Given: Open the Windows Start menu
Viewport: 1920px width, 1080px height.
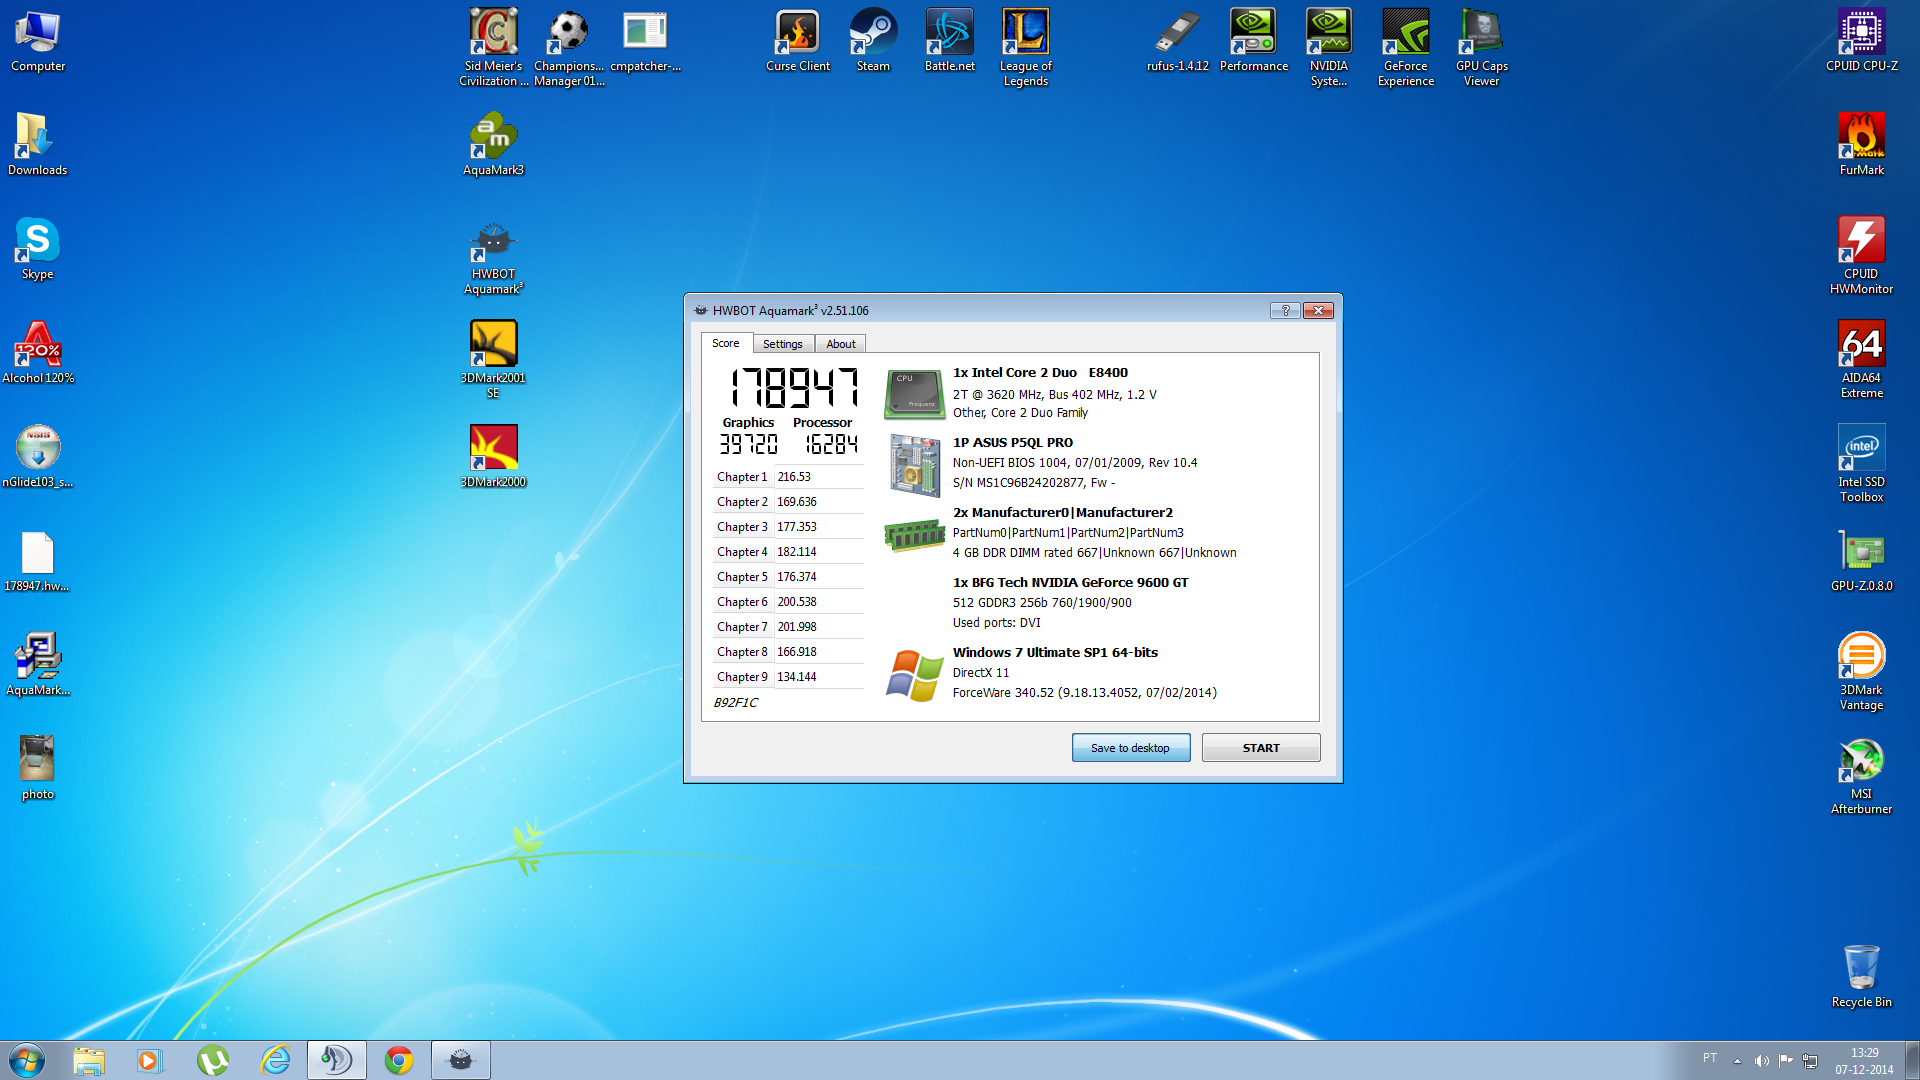Looking at the screenshot, I should [x=27, y=1060].
